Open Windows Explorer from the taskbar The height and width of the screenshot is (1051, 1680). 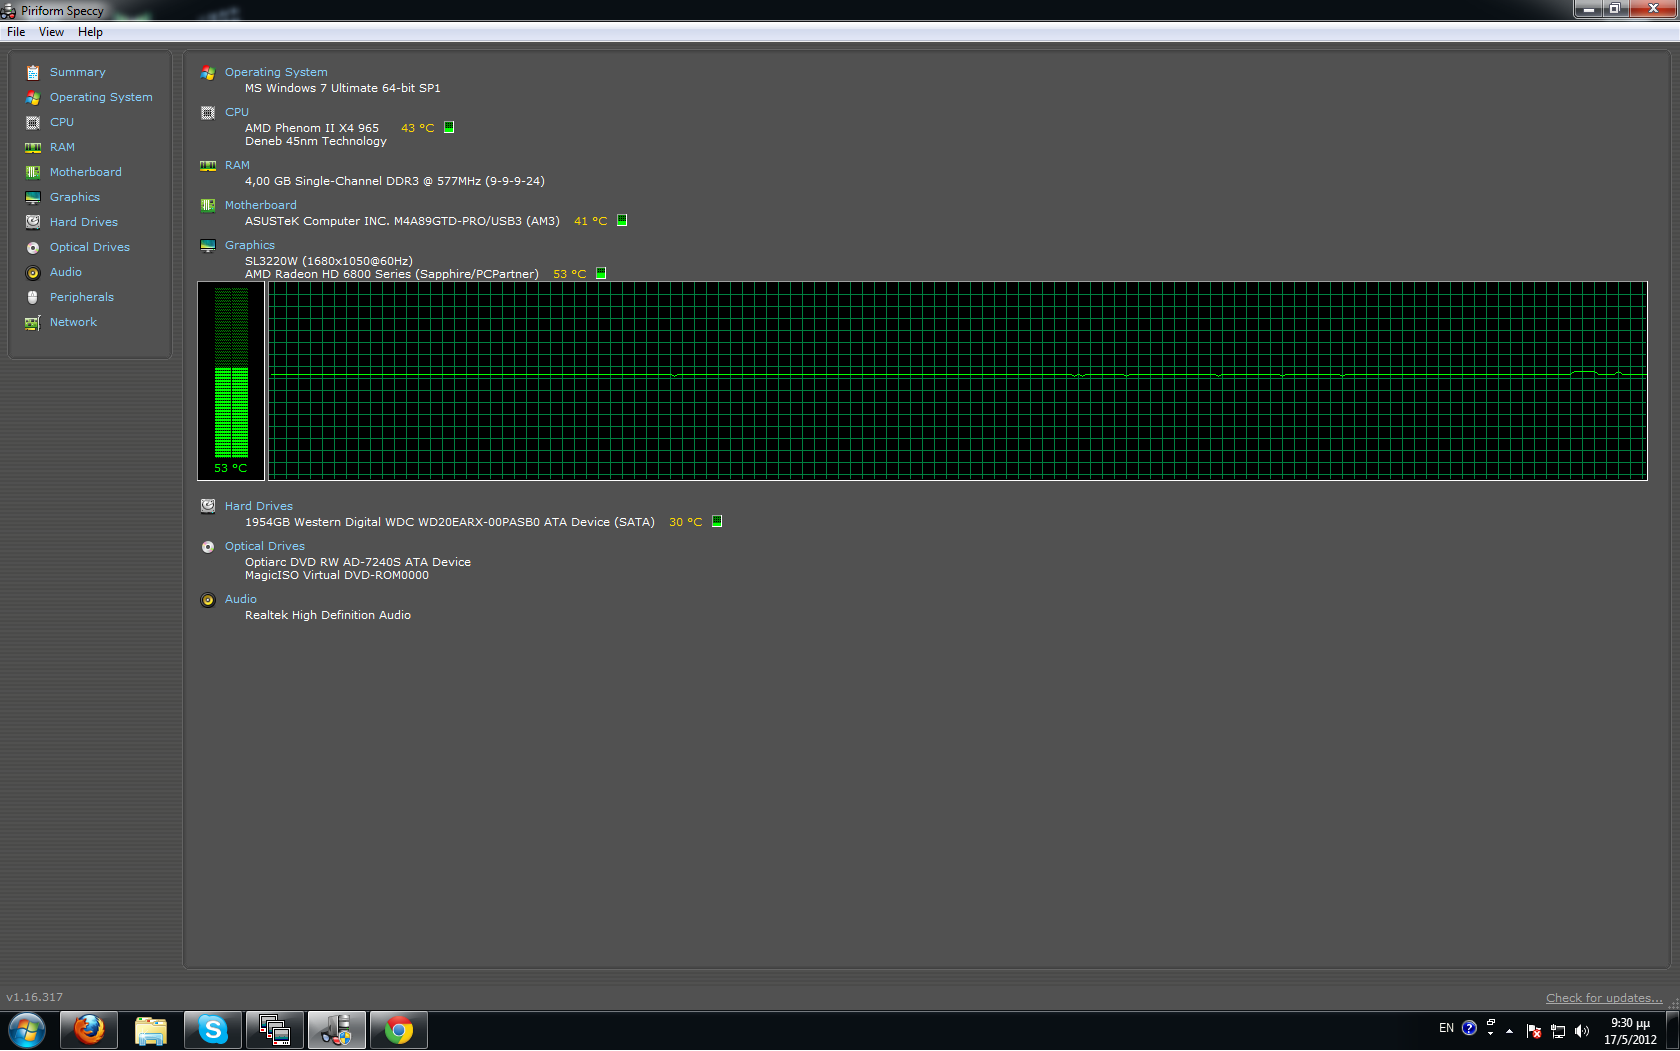151,1030
